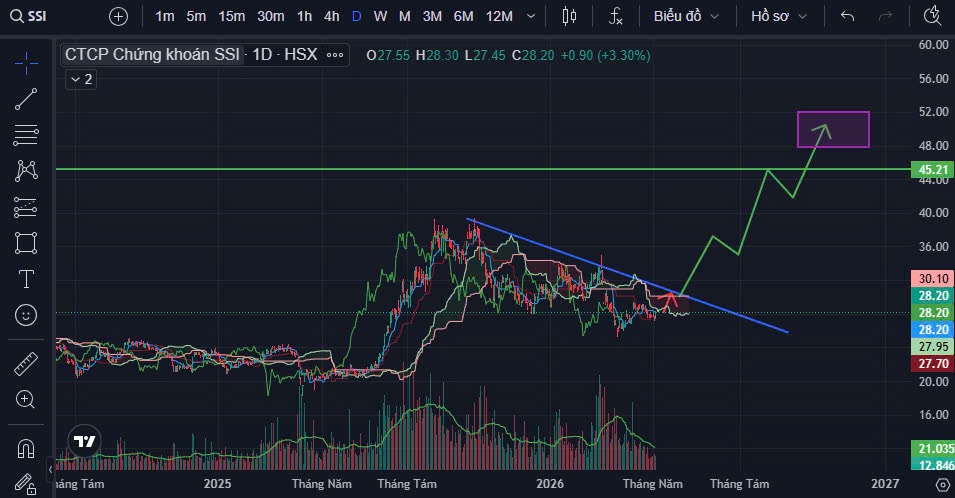The width and height of the screenshot is (955, 498).
Task: Open the Hồ sơ dropdown
Action: pos(778,16)
